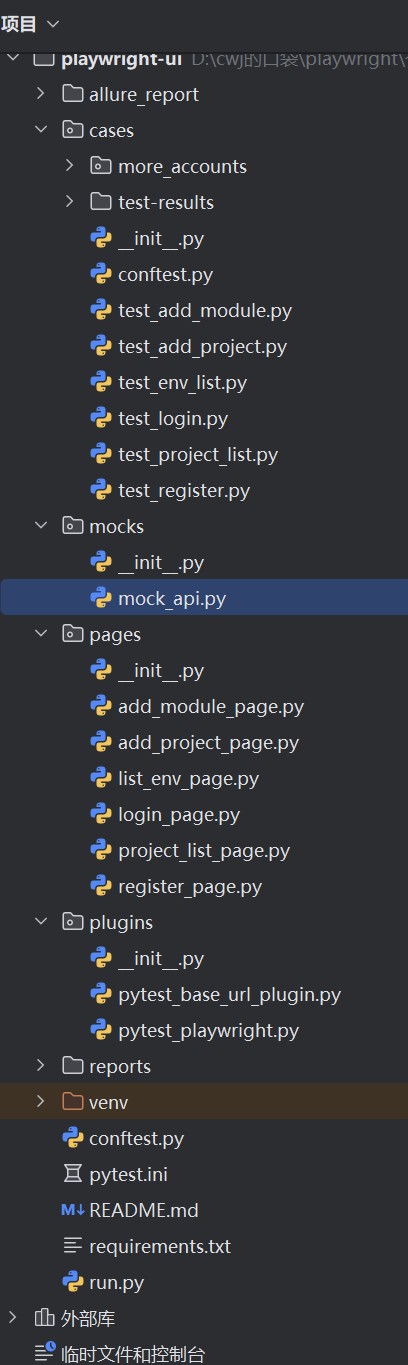Click the external libraries (外部库) icon
408x1365 pixels.
coord(44,1318)
